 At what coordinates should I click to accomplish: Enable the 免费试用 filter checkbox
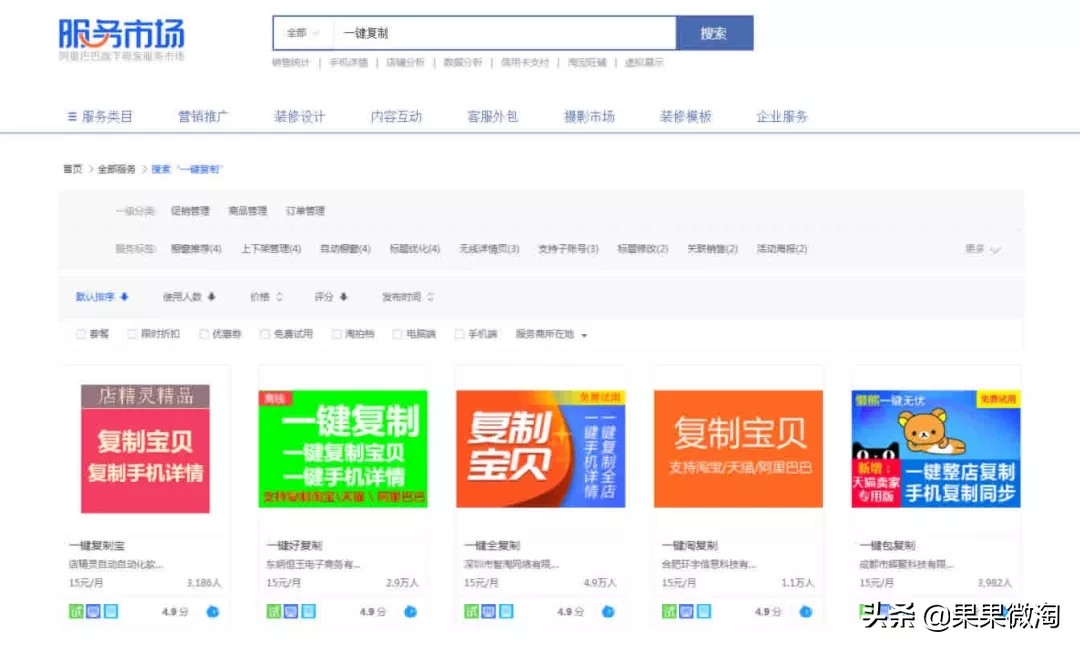click(262, 333)
